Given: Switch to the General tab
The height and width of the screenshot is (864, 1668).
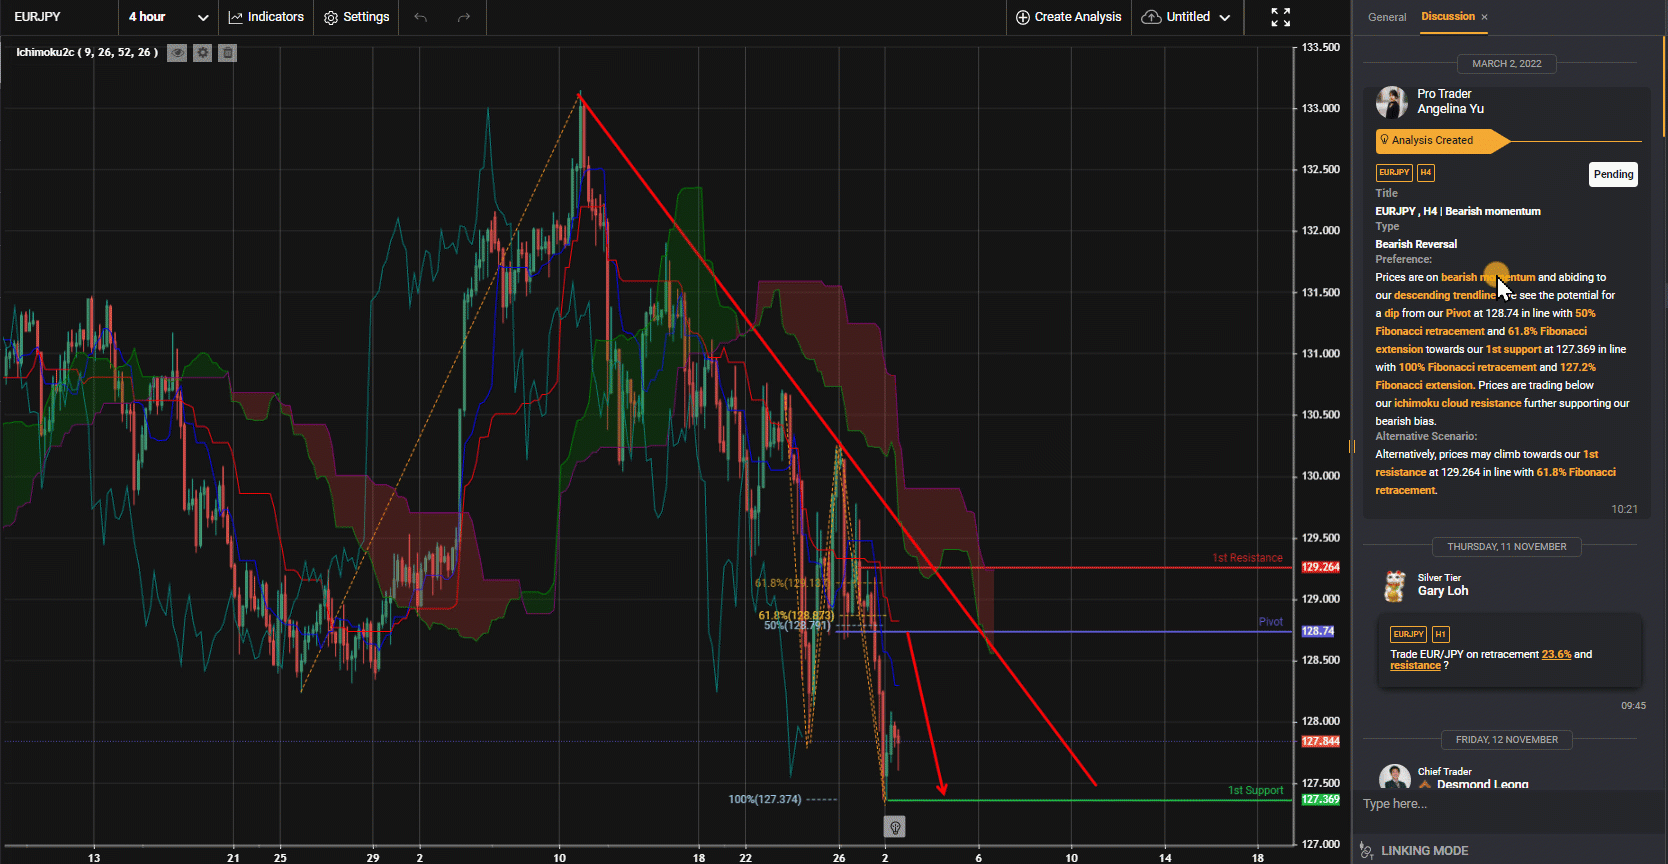Looking at the screenshot, I should 1387,17.
